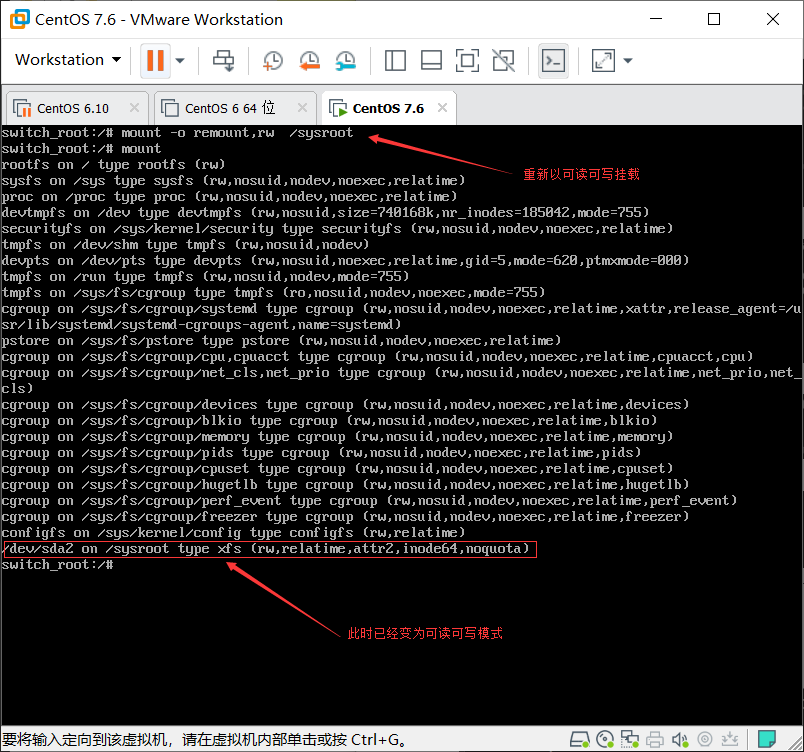Click the 'rootfs on / type rootfs (rw)' line

[x=113, y=165]
